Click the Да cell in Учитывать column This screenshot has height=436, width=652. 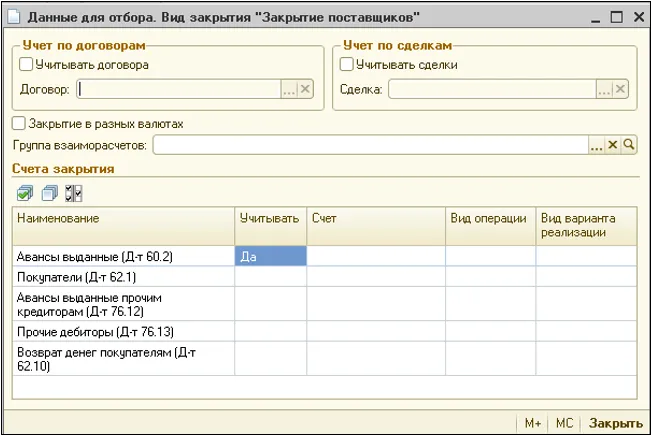[271, 256]
